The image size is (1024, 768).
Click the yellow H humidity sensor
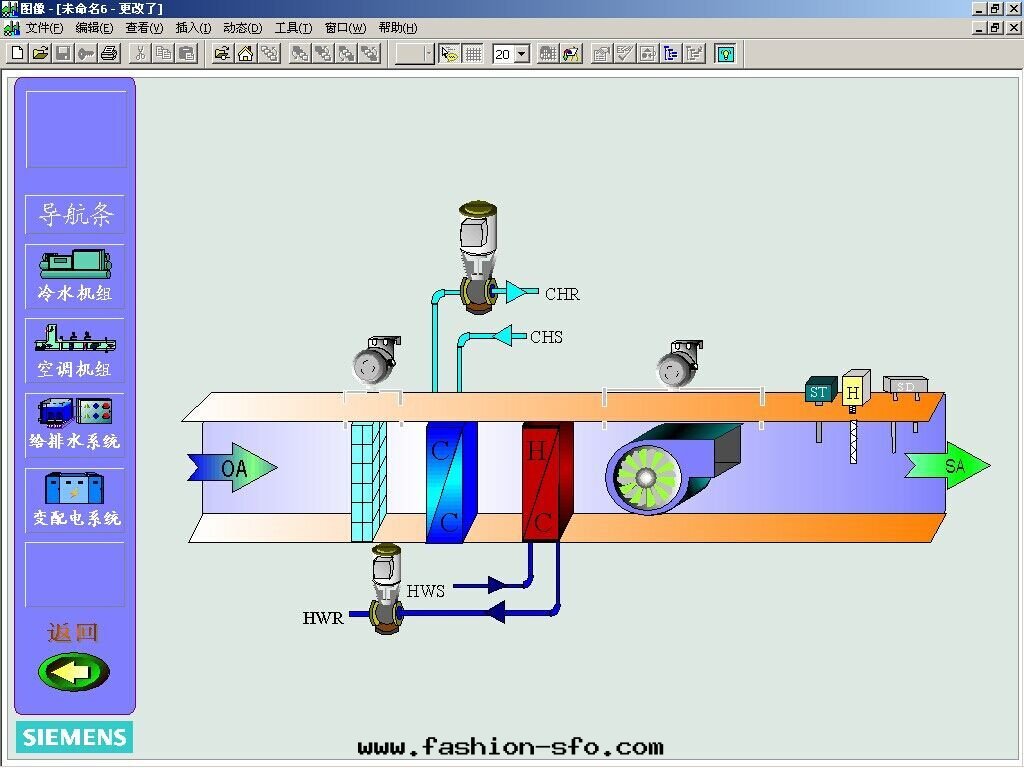(853, 392)
